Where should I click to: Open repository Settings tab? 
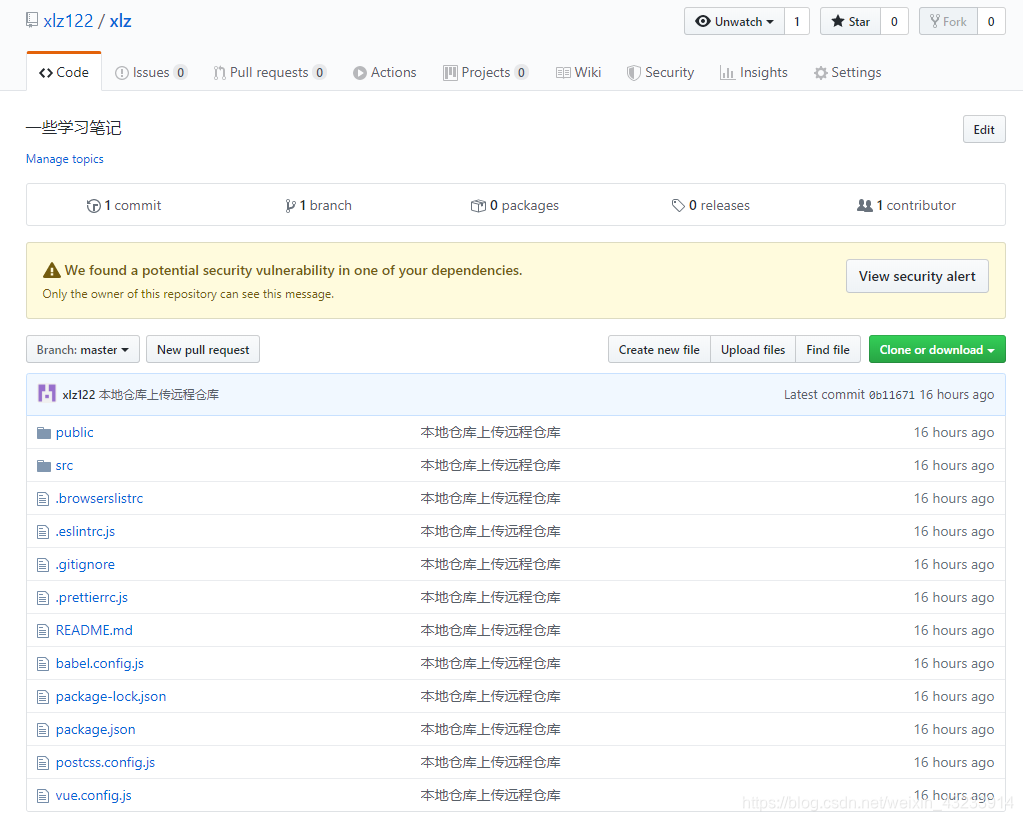tap(847, 72)
